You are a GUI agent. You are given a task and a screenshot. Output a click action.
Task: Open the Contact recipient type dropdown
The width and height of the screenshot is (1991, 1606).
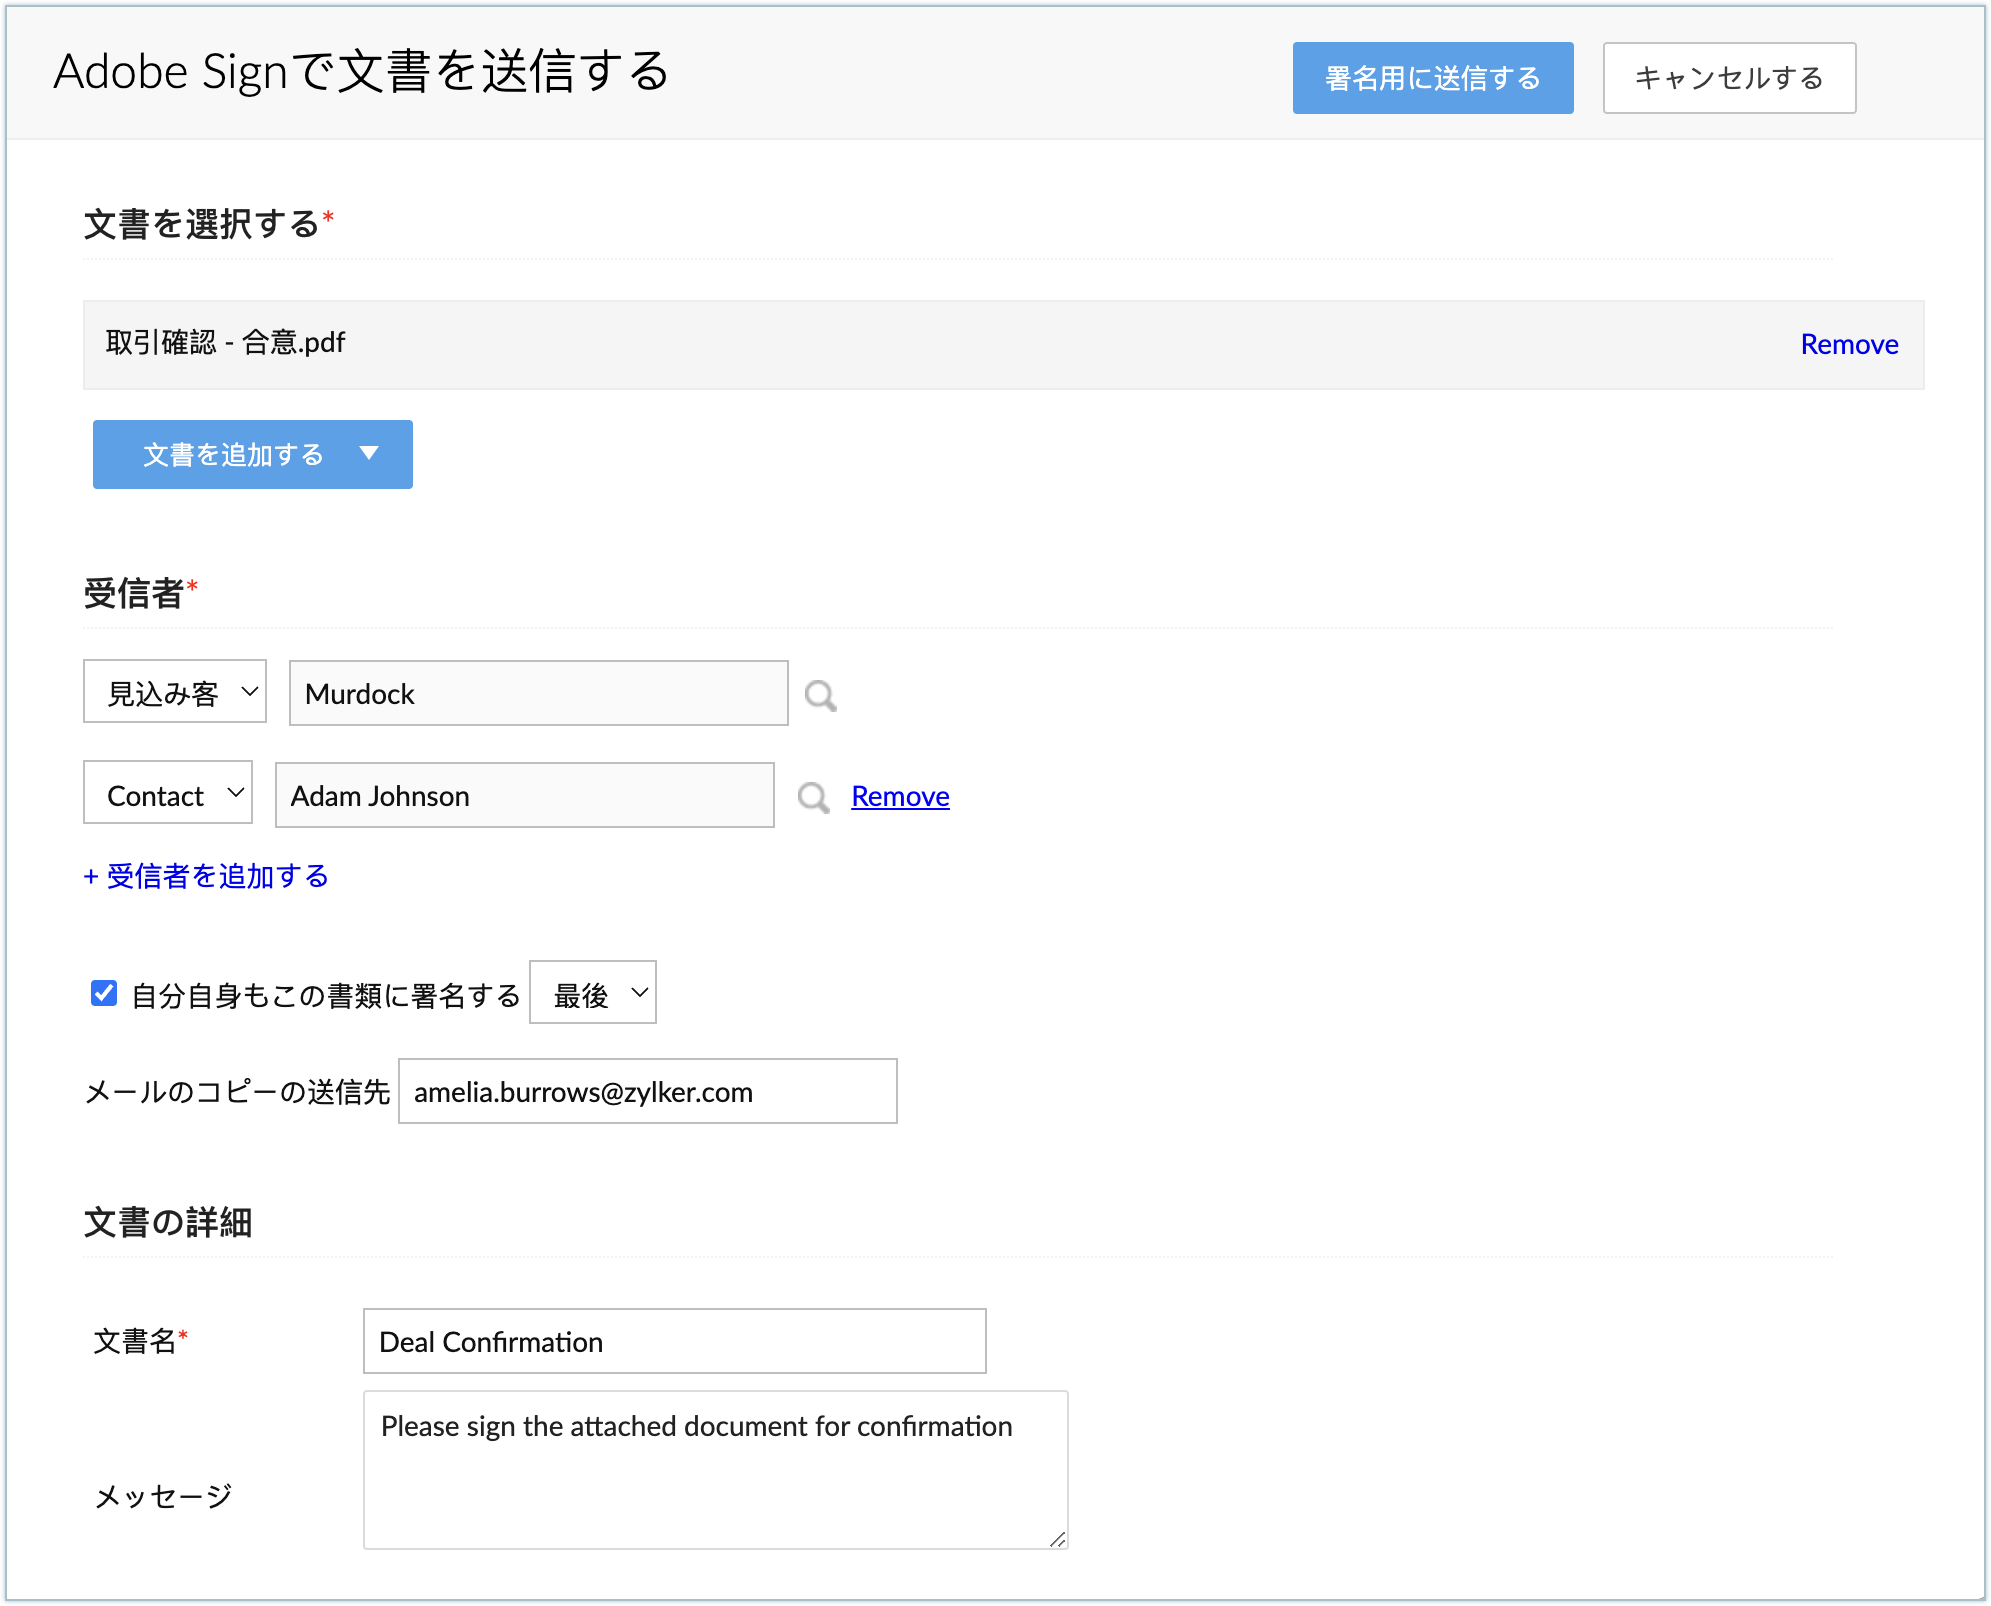pos(168,794)
